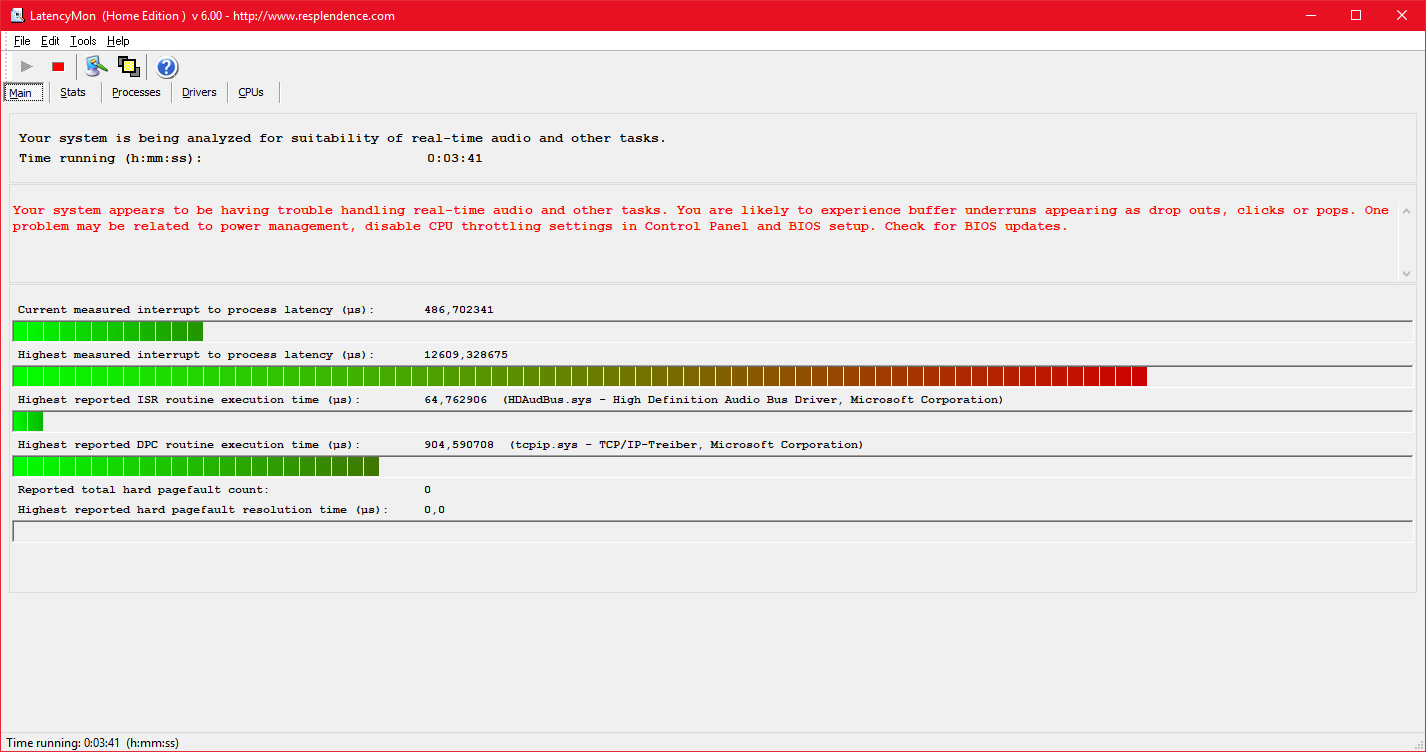The width and height of the screenshot is (1426, 752).
Task: Click the green Start monitoring play button
Action: [27, 67]
